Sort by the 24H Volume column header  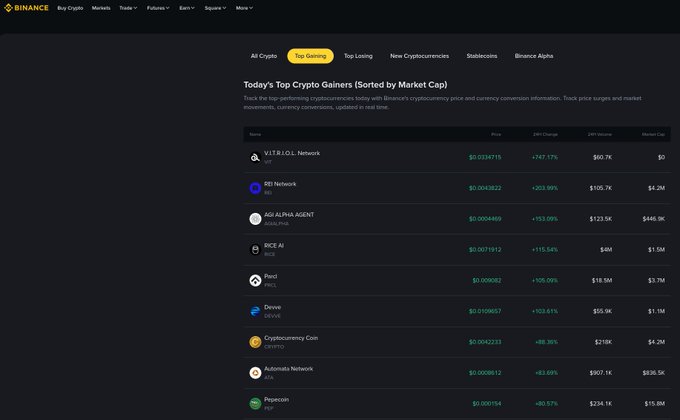[600, 134]
